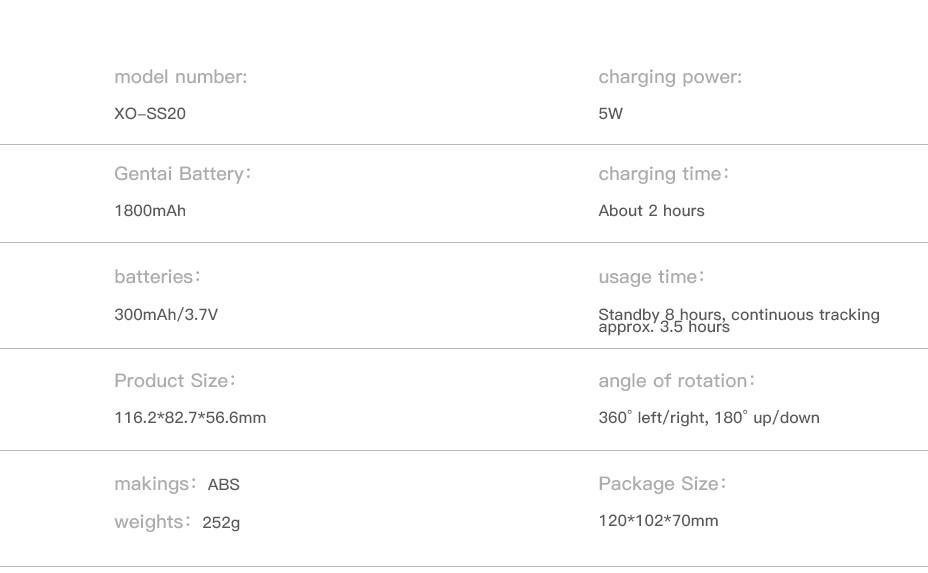Select the XO-SS20 model value
The height and width of the screenshot is (573, 928).
150,114
